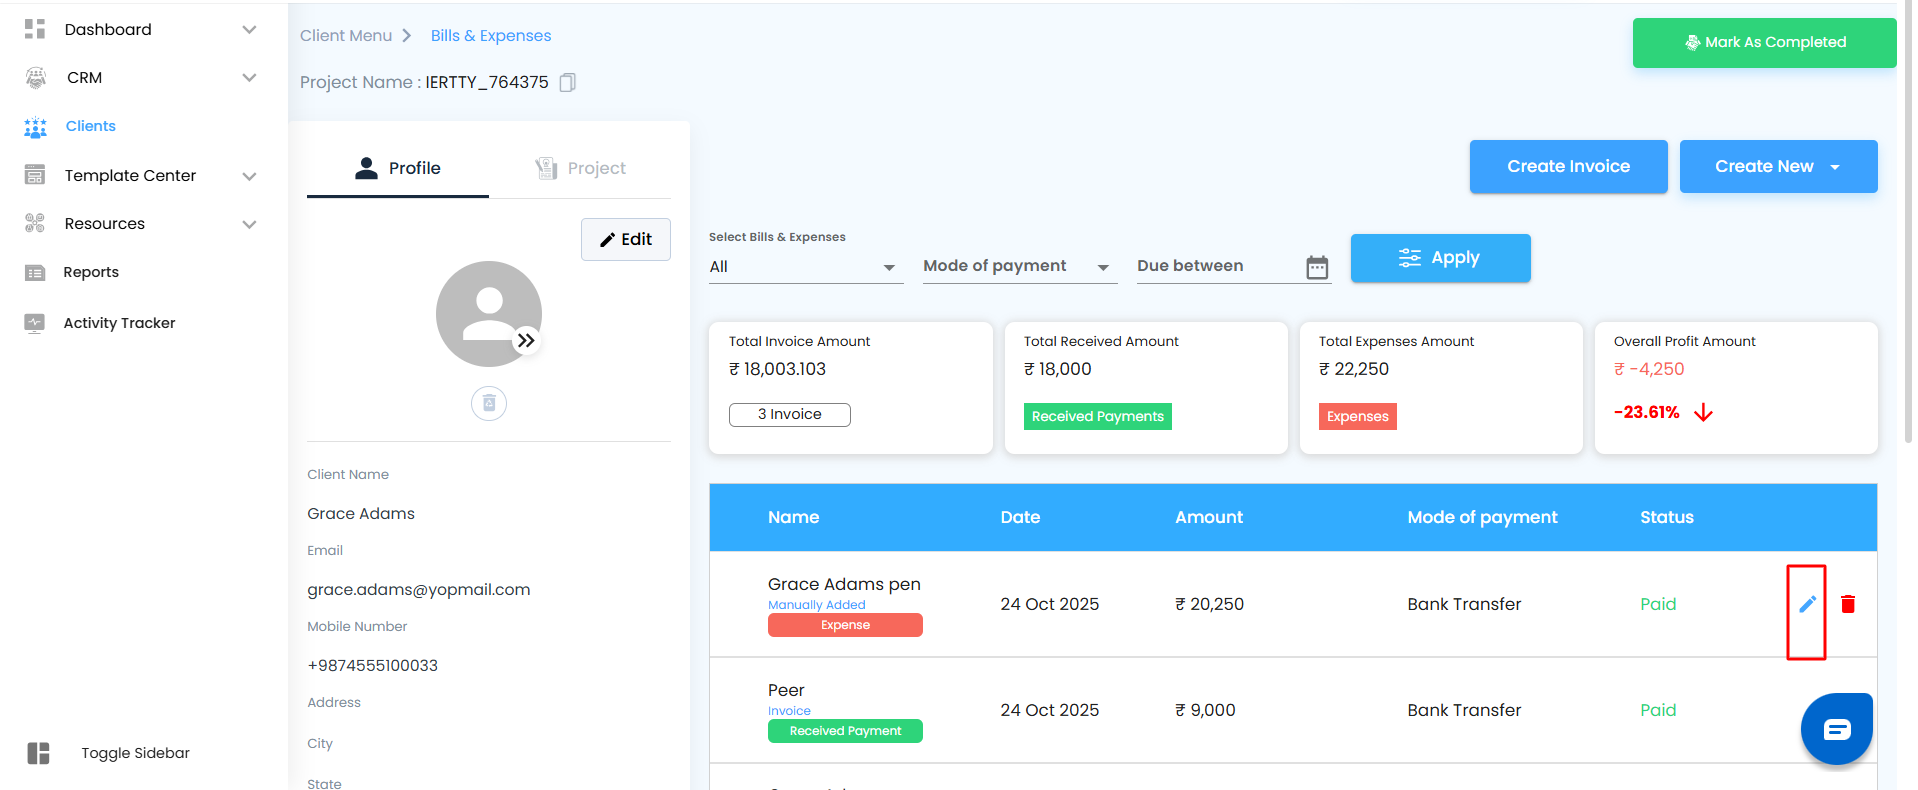Copy the project name with copy icon
This screenshot has height=790, width=1918.
(x=568, y=83)
